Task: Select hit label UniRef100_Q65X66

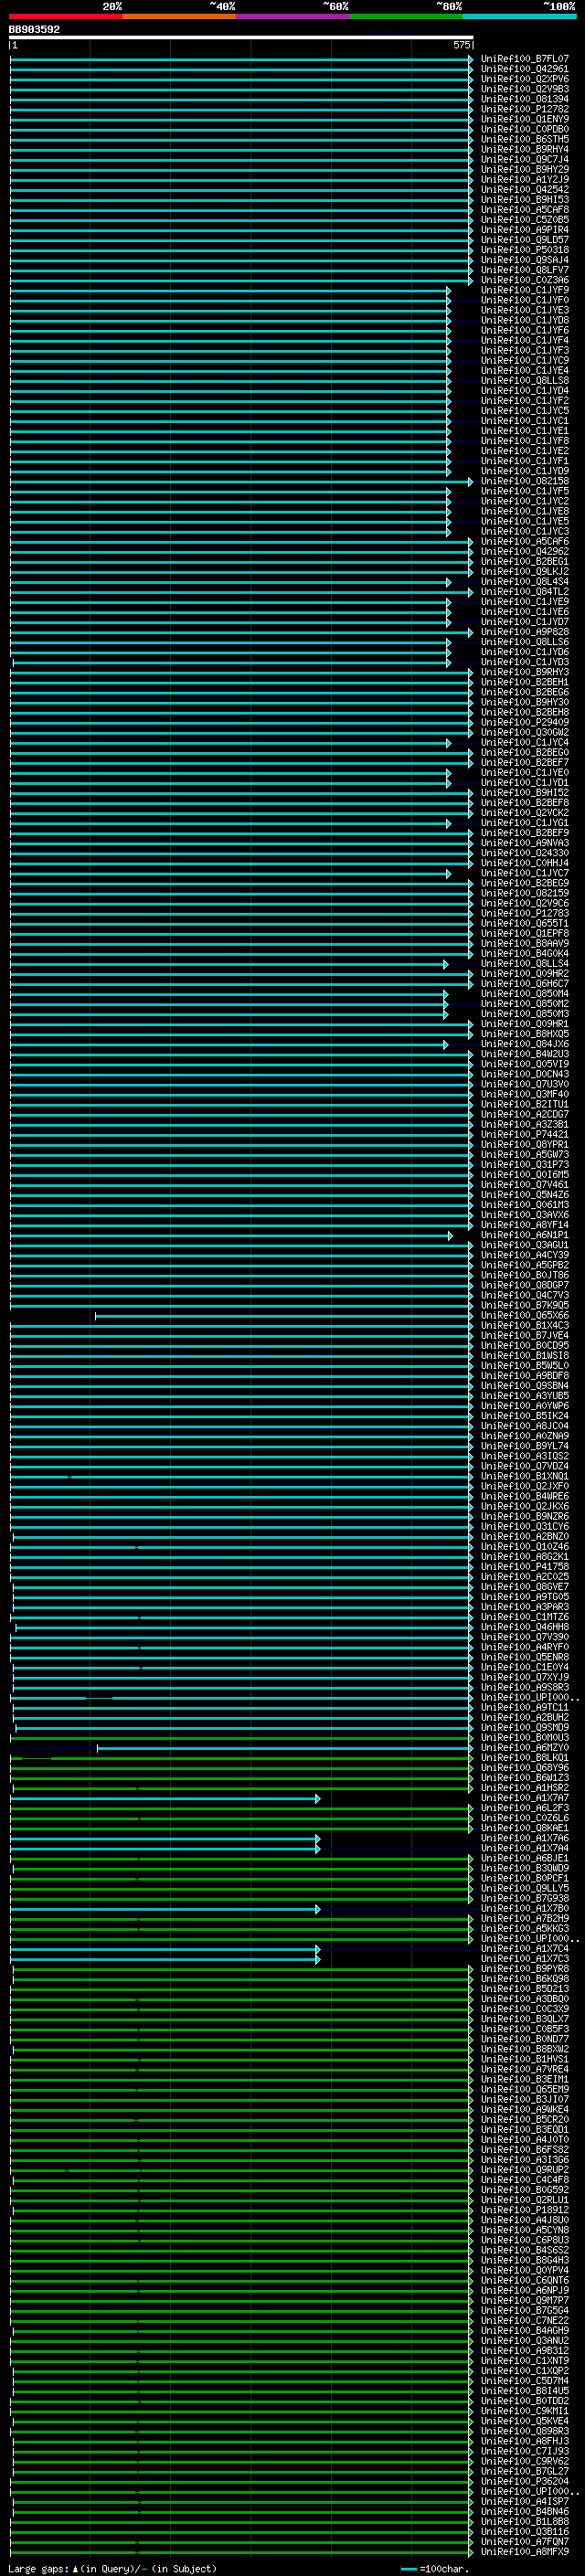Action: tap(524, 1315)
